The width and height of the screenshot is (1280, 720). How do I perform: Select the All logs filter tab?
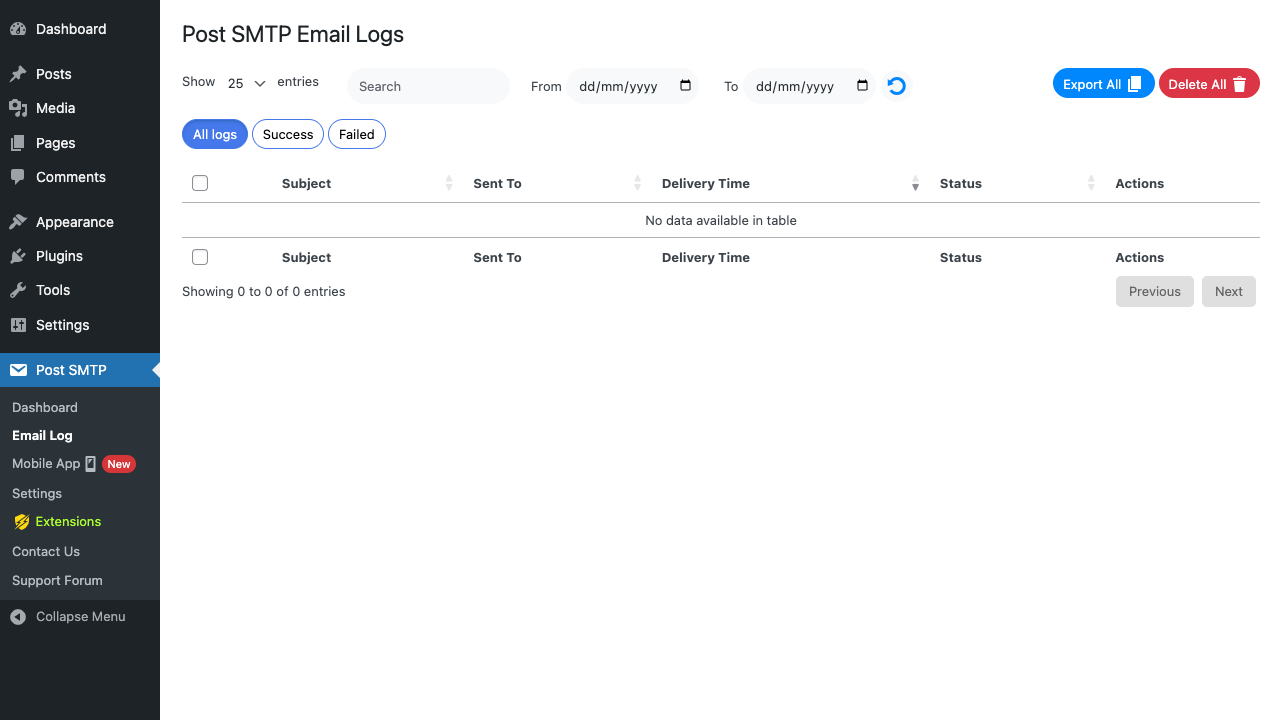point(215,134)
